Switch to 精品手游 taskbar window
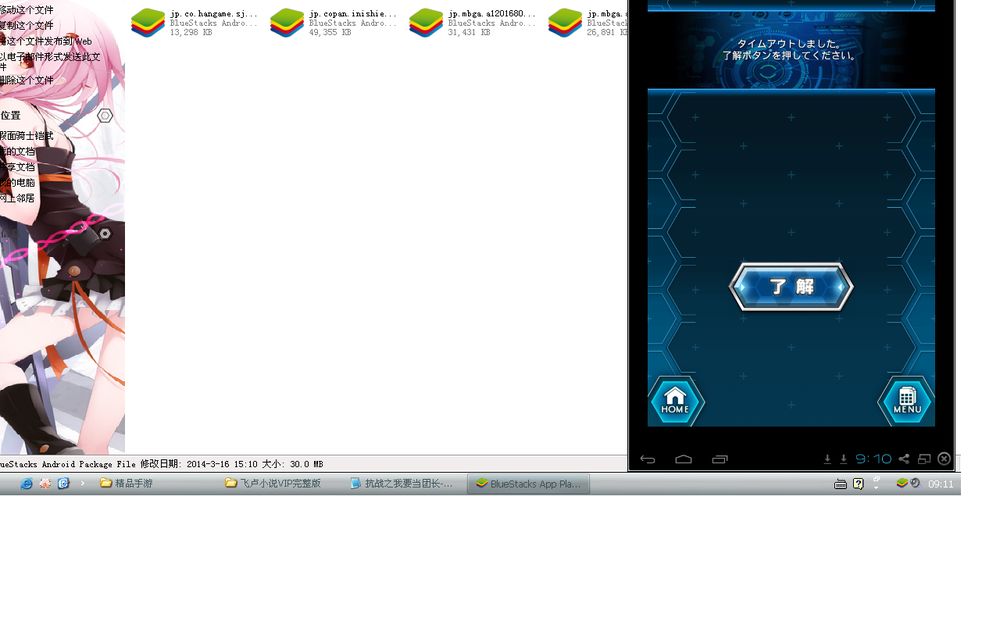 tap(126, 483)
